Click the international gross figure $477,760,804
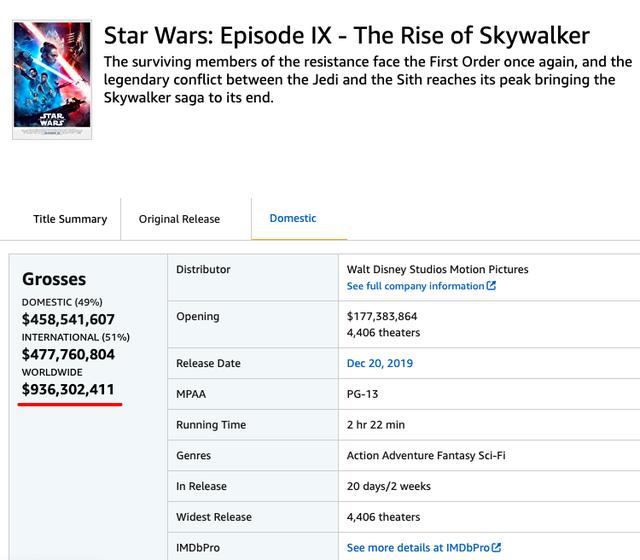 tap(68, 354)
